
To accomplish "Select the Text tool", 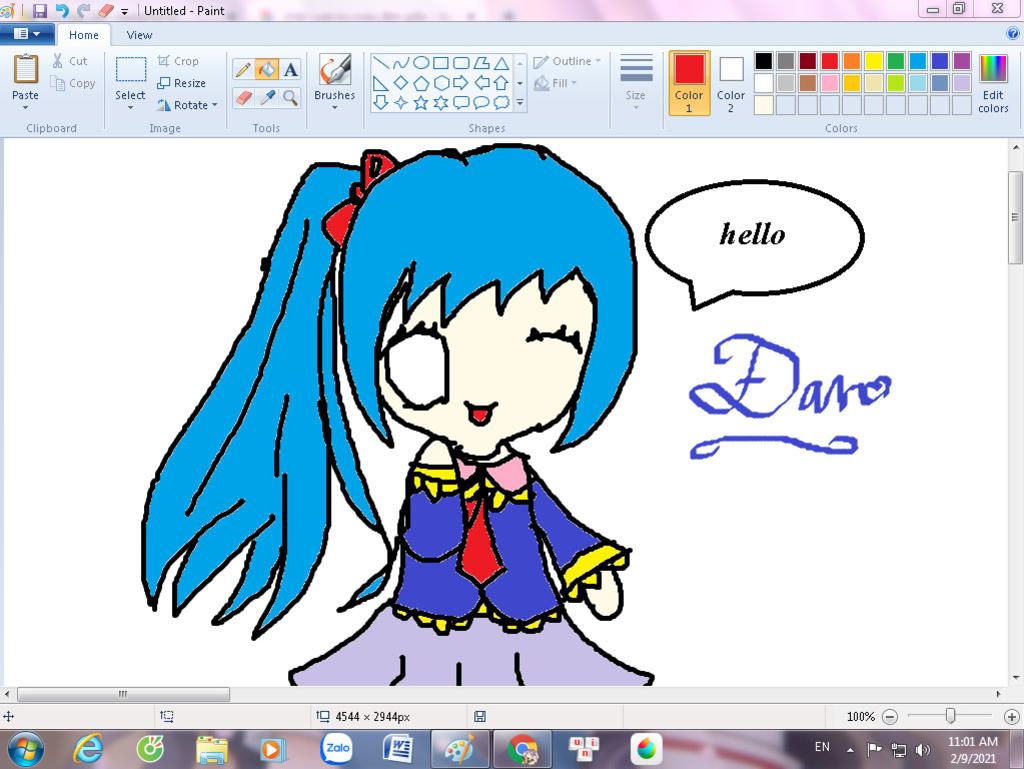I will pos(291,69).
